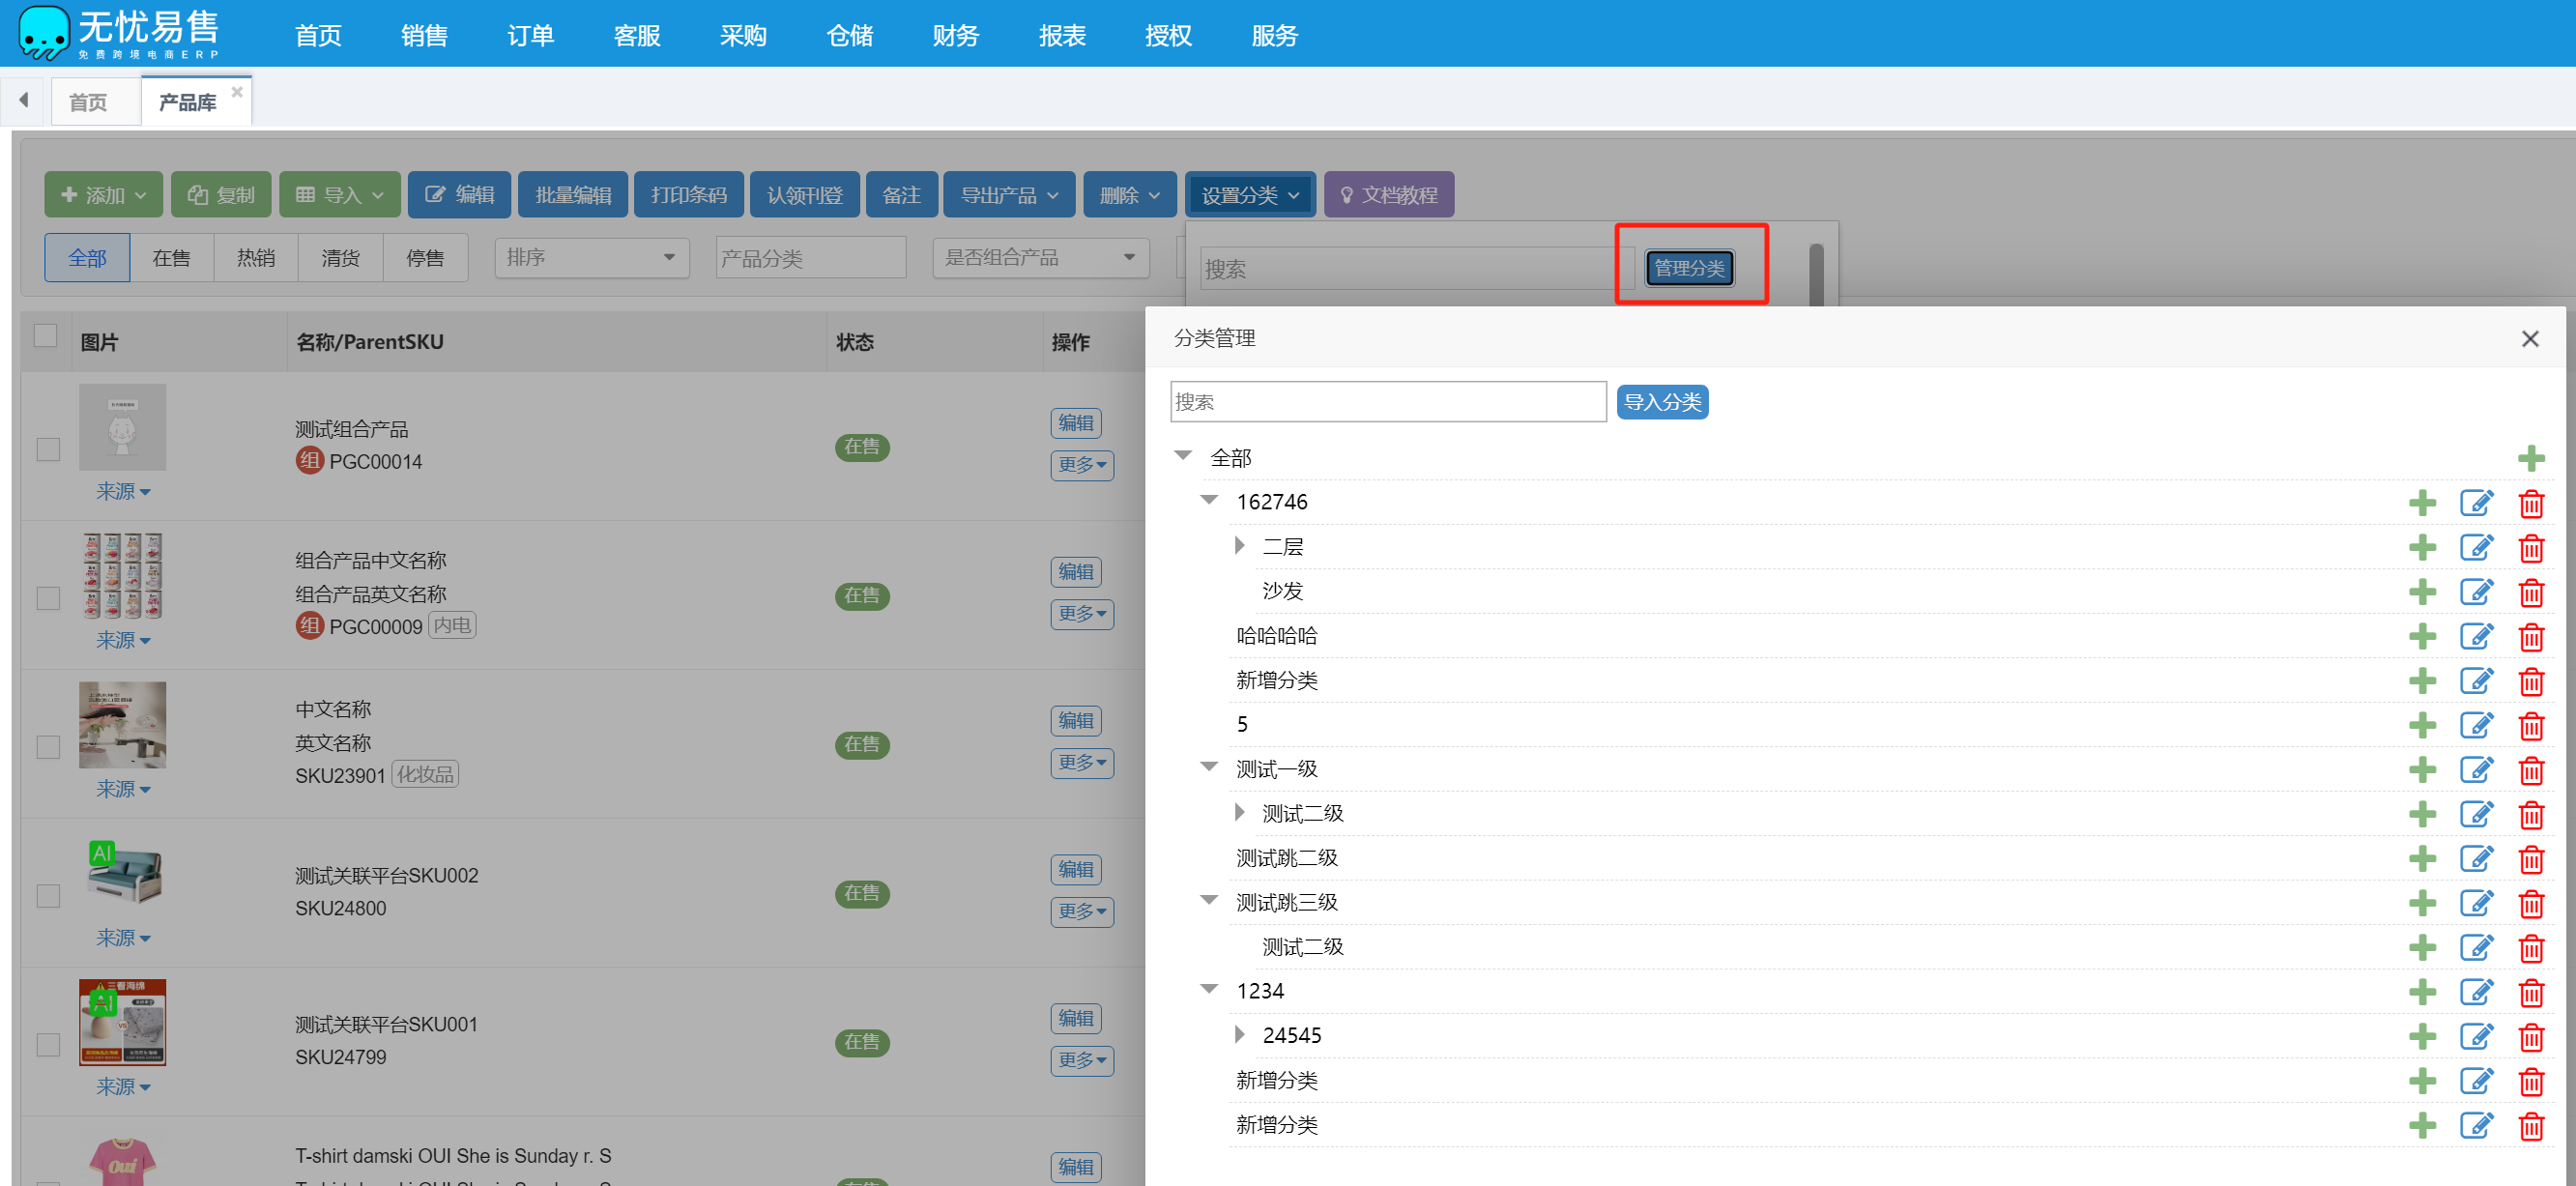Delete the 哈哈哈哈 category
Viewport: 2576px width, 1186px height.
(2531, 637)
